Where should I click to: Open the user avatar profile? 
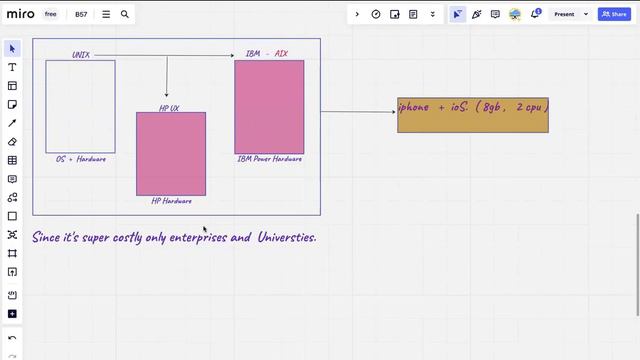pos(515,14)
